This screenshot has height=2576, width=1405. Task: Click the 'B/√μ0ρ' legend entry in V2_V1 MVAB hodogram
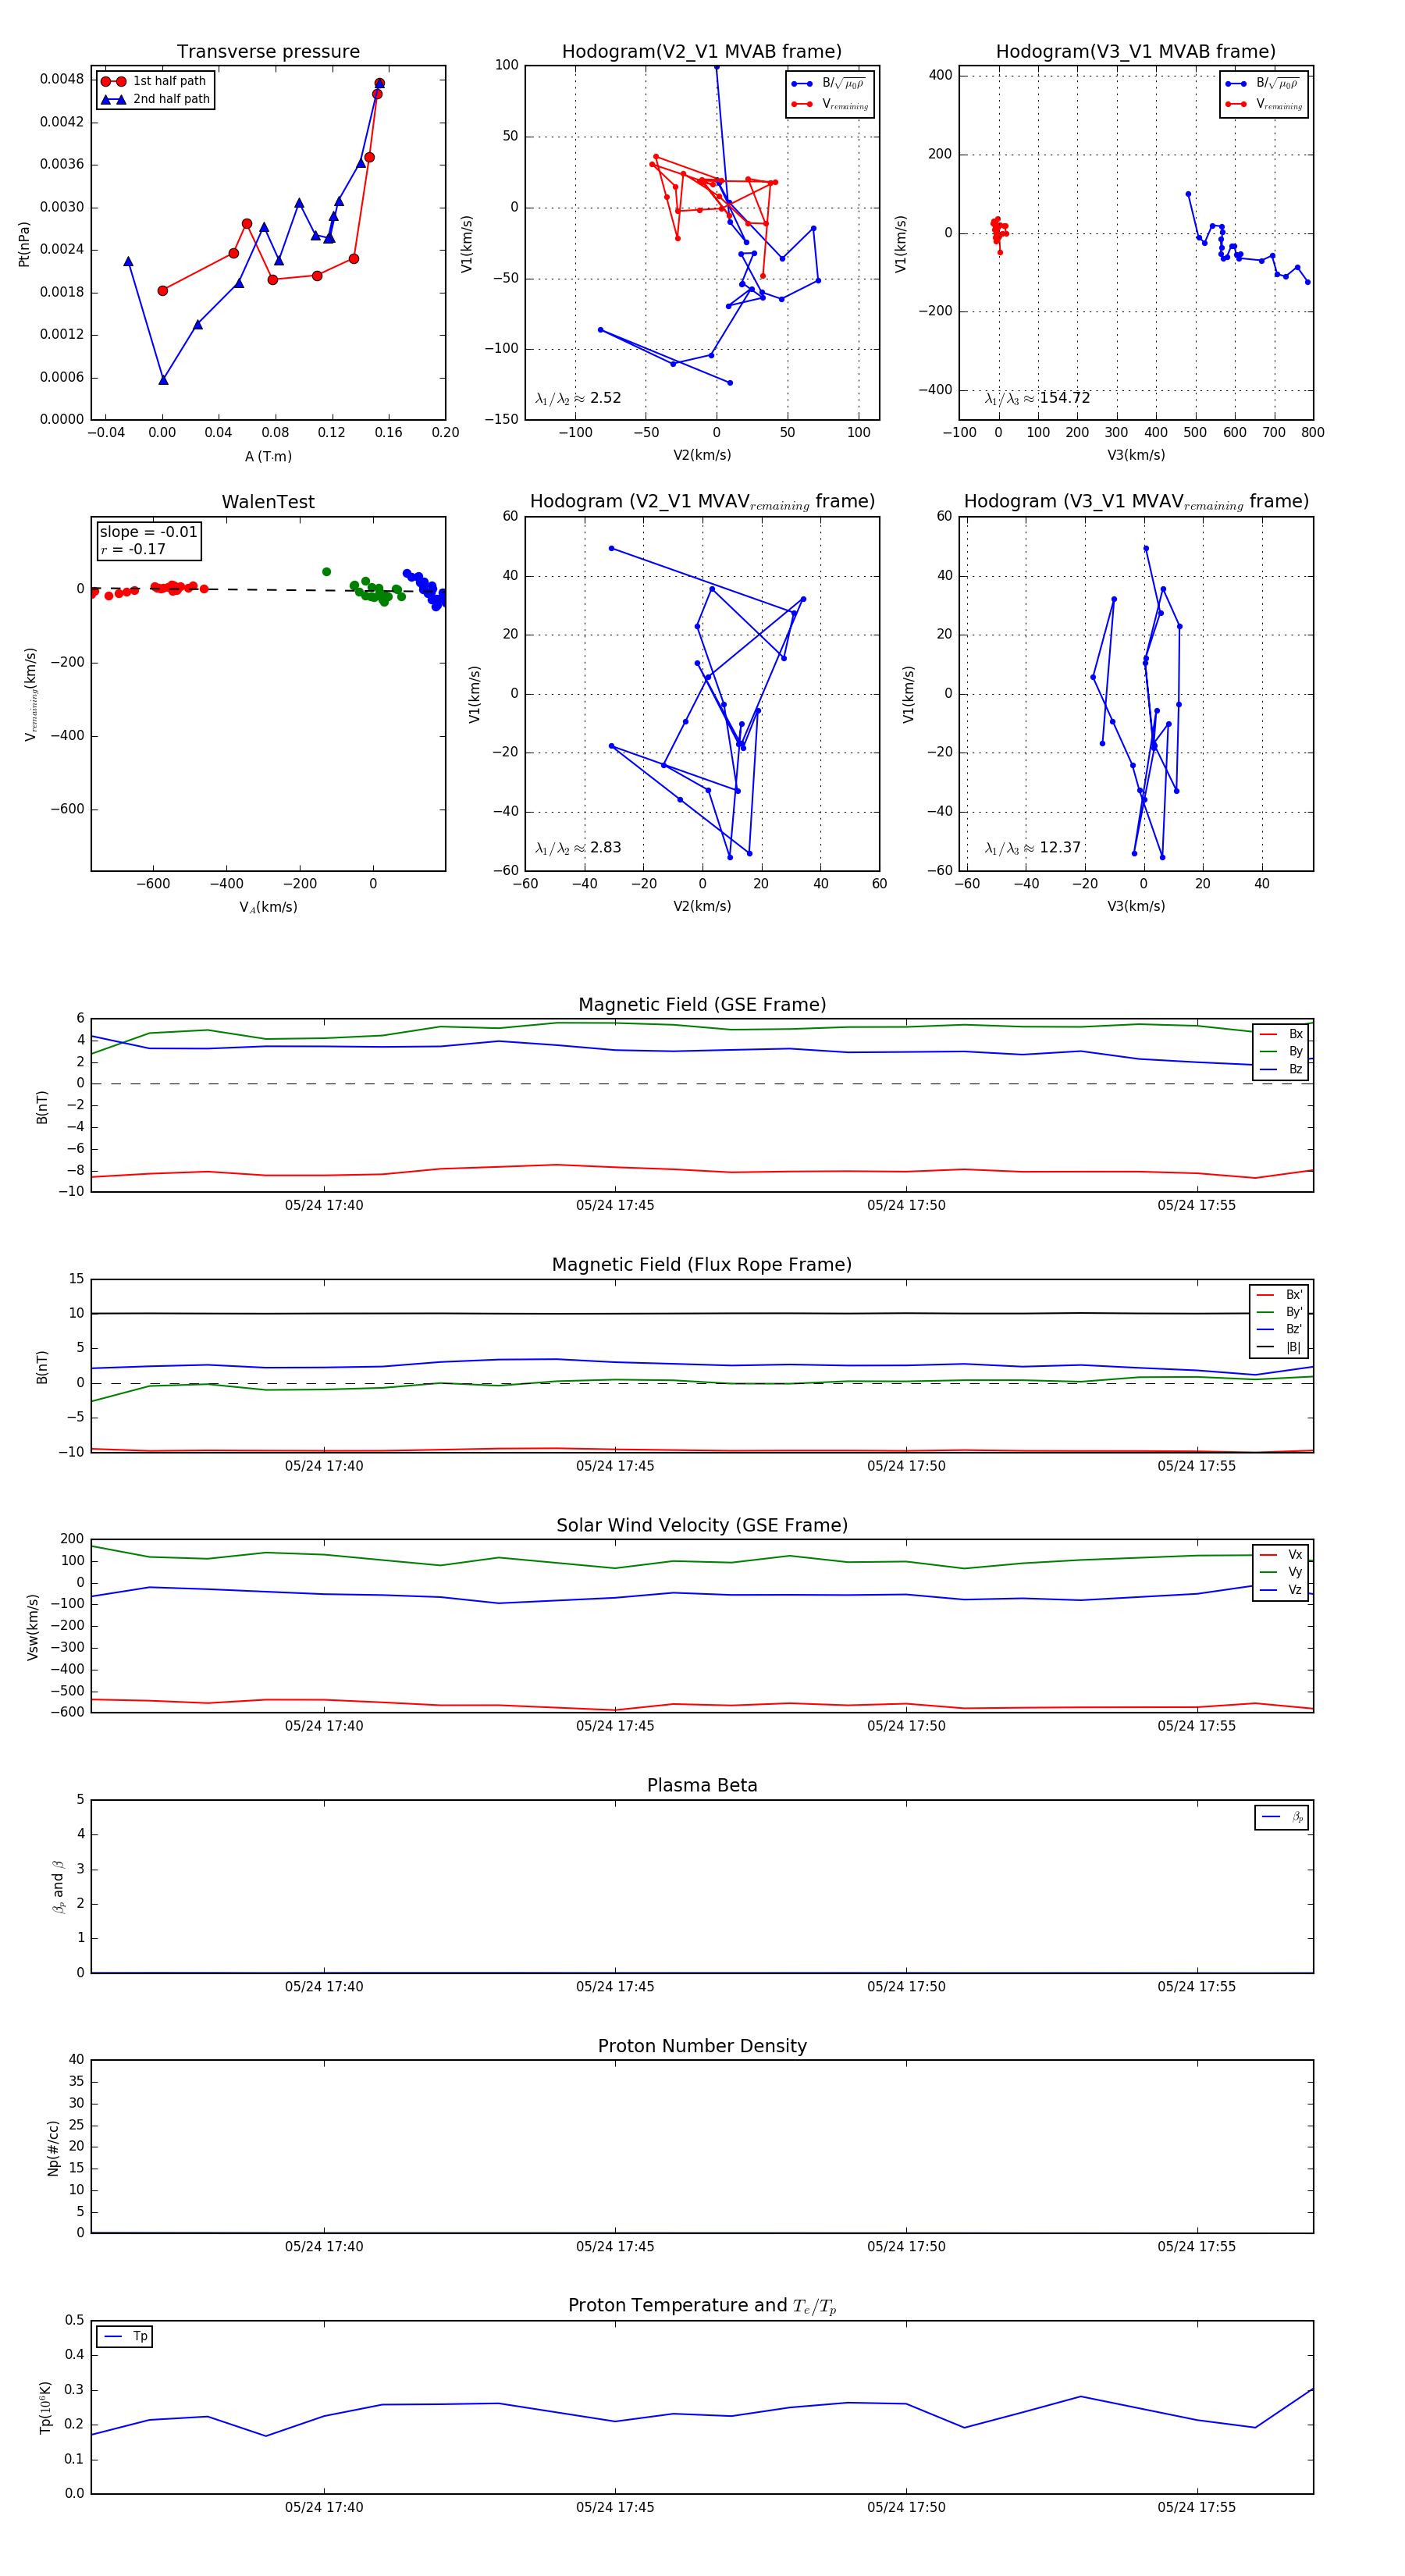point(829,83)
